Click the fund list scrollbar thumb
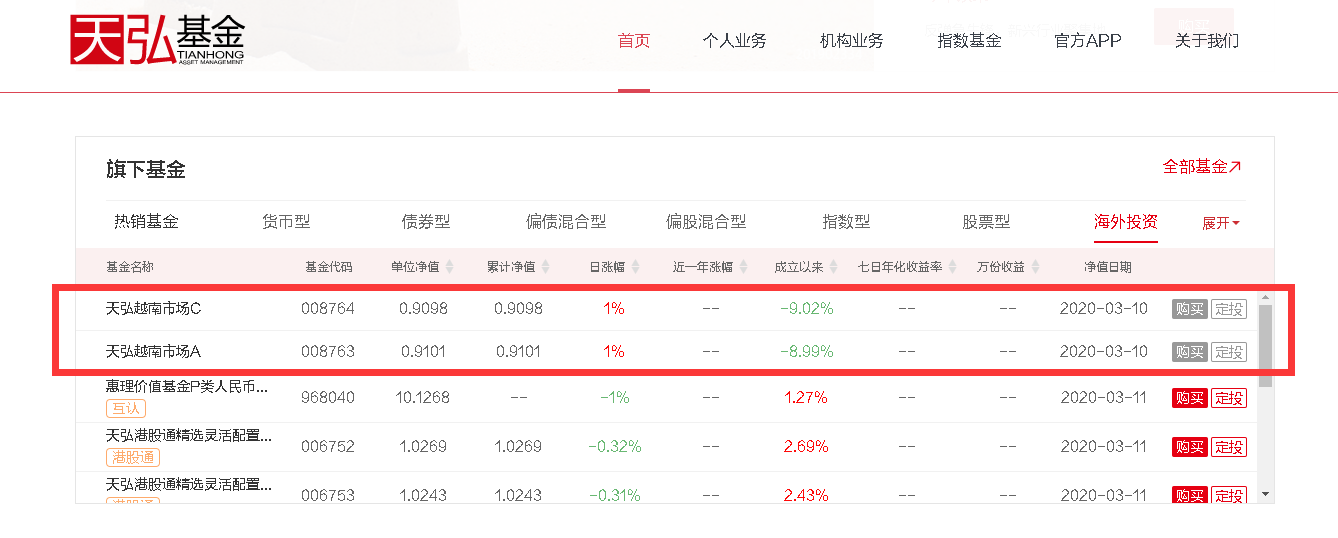The height and width of the screenshot is (538, 1338). pyautogui.click(x=1265, y=345)
